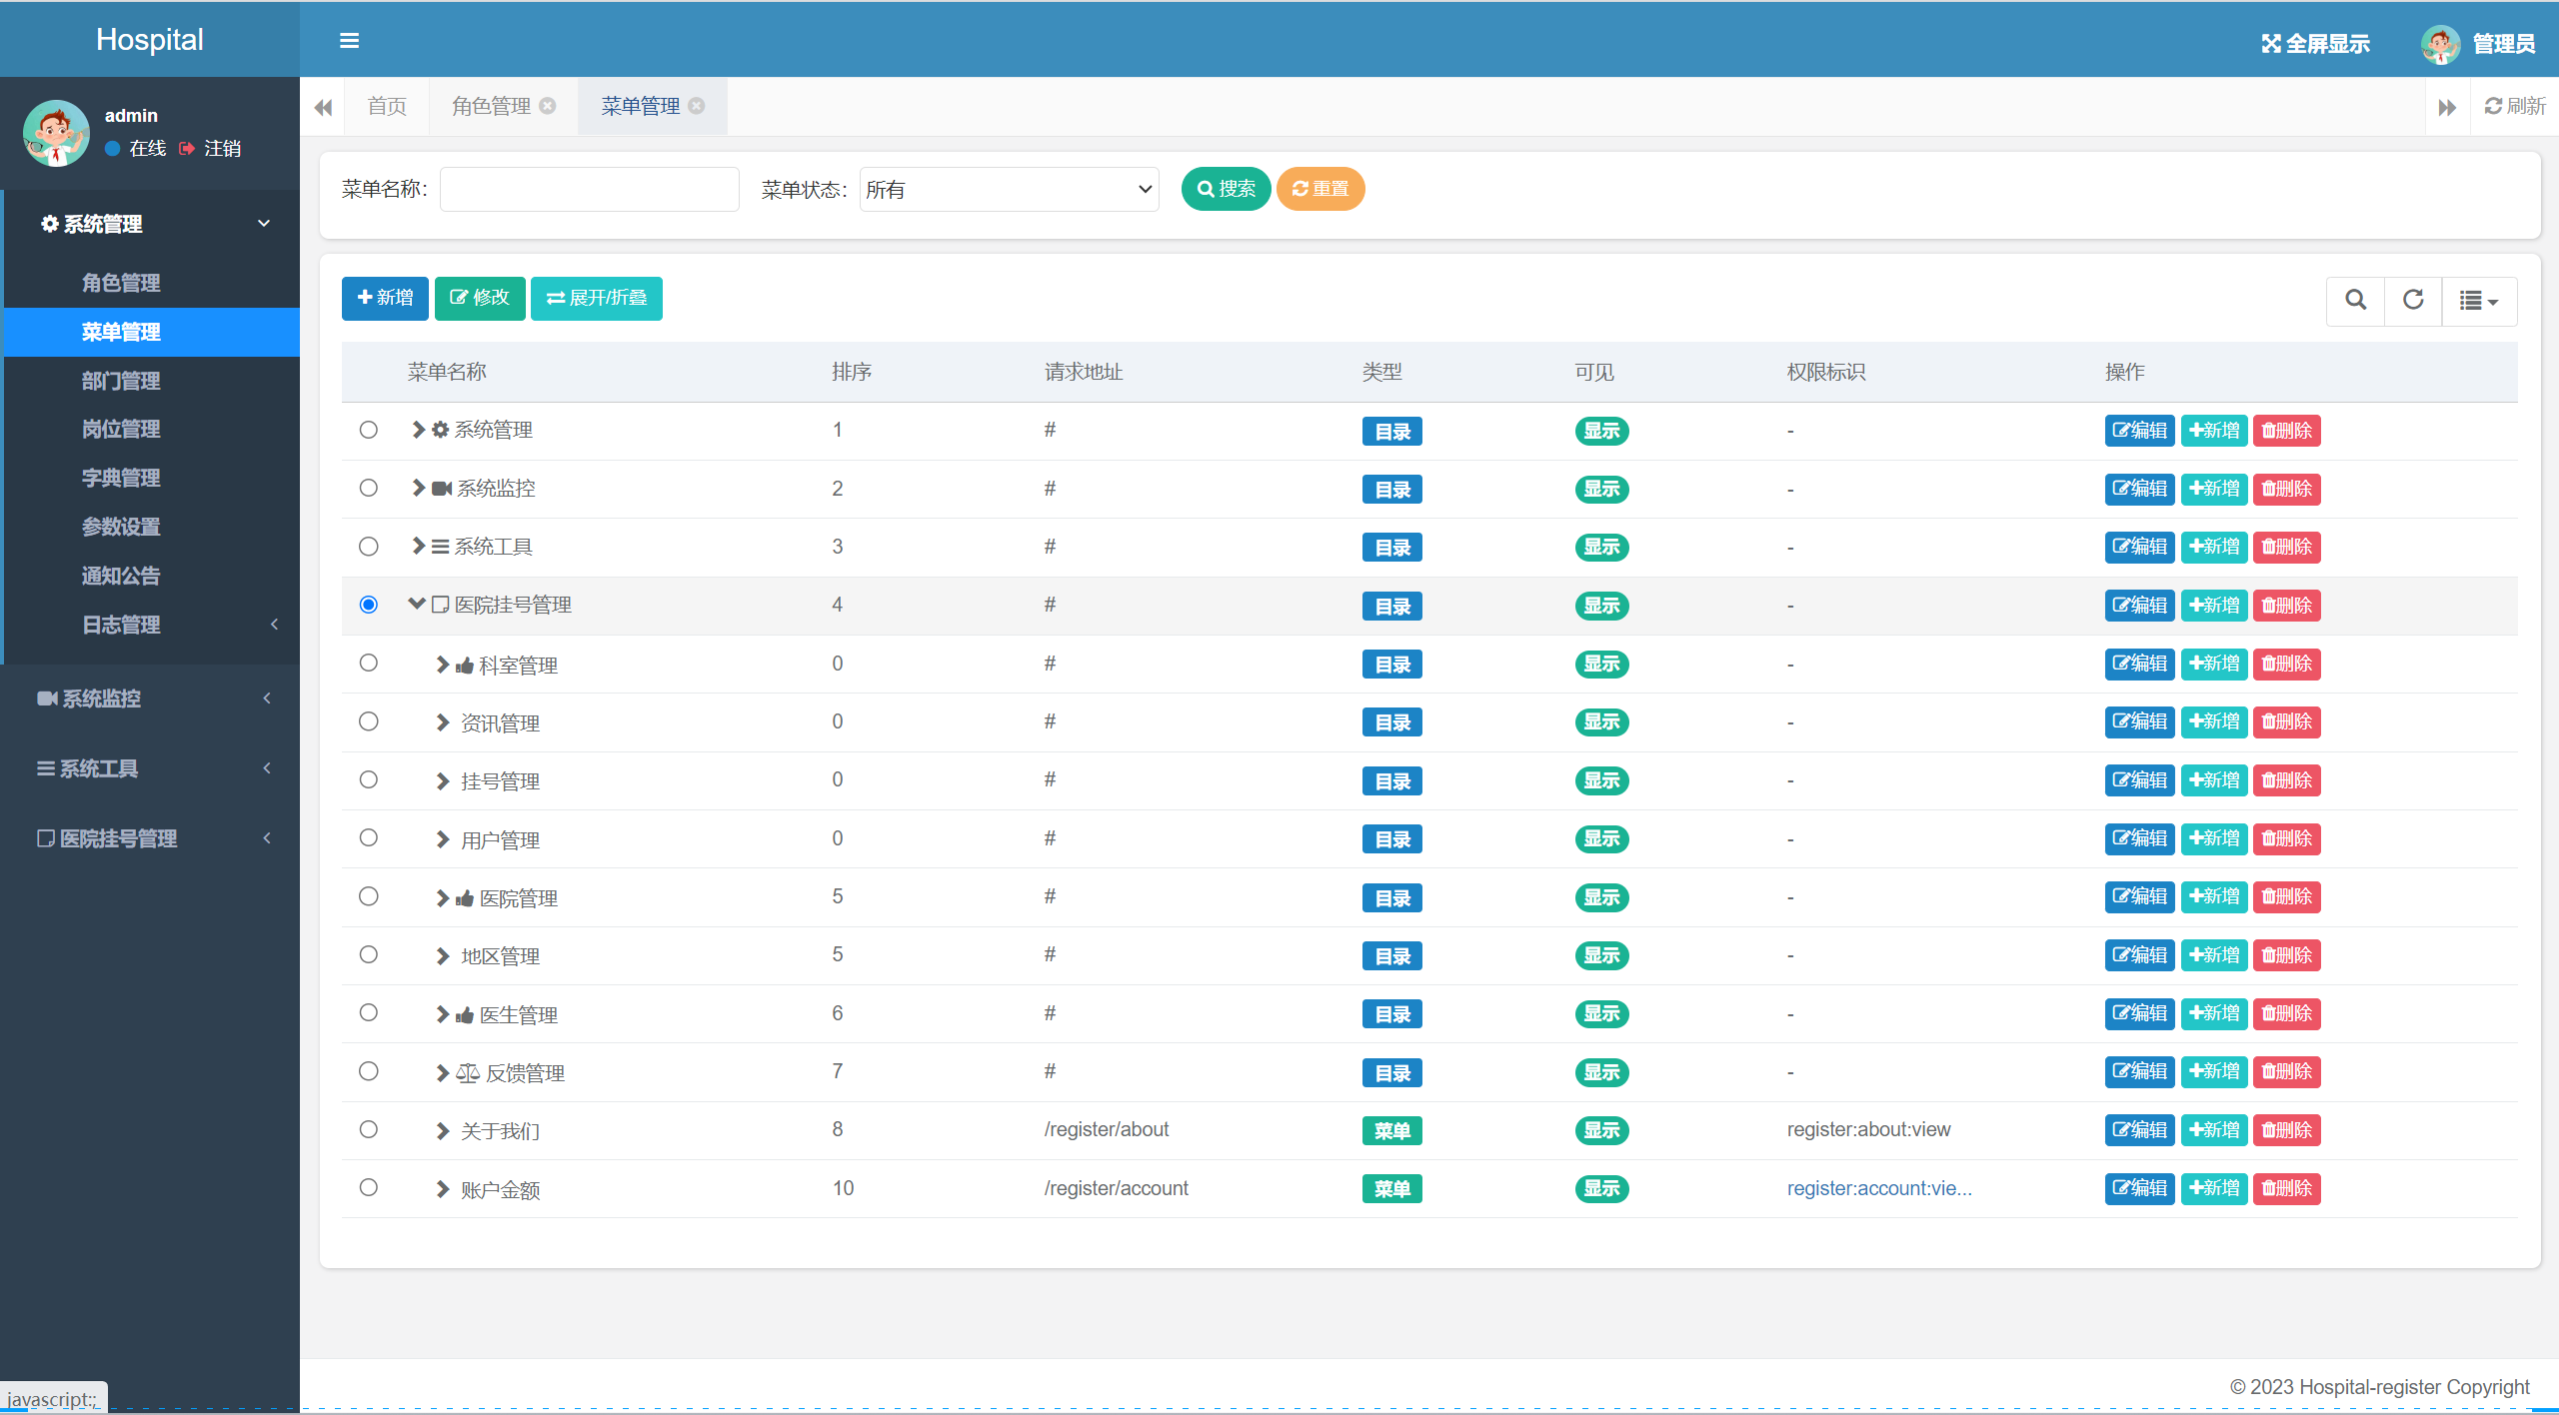Open the column list view icon dropdown

pyautogui.click(x=2478, y=301)
